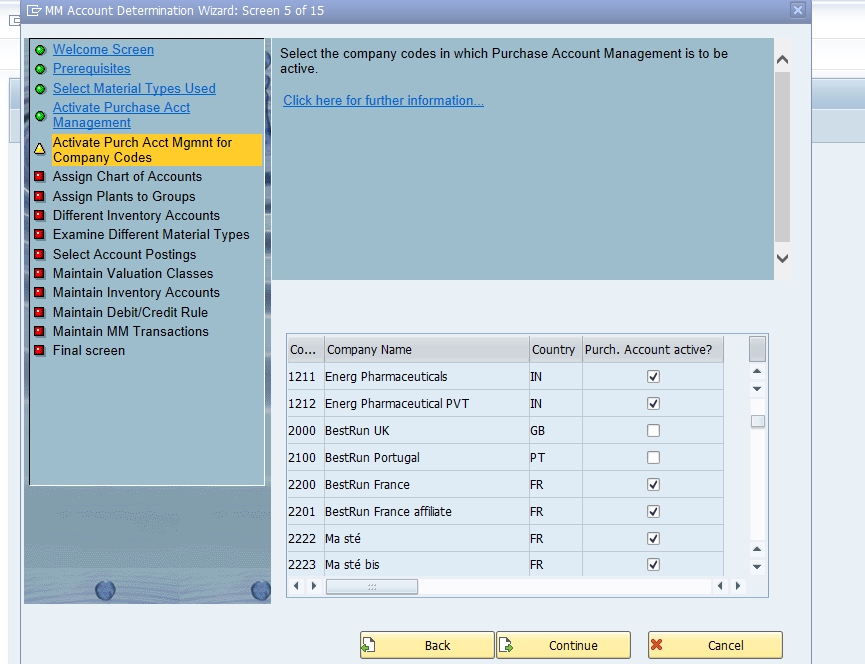Click PT country cell
The image size is (865, 664).
coord(556,458)
